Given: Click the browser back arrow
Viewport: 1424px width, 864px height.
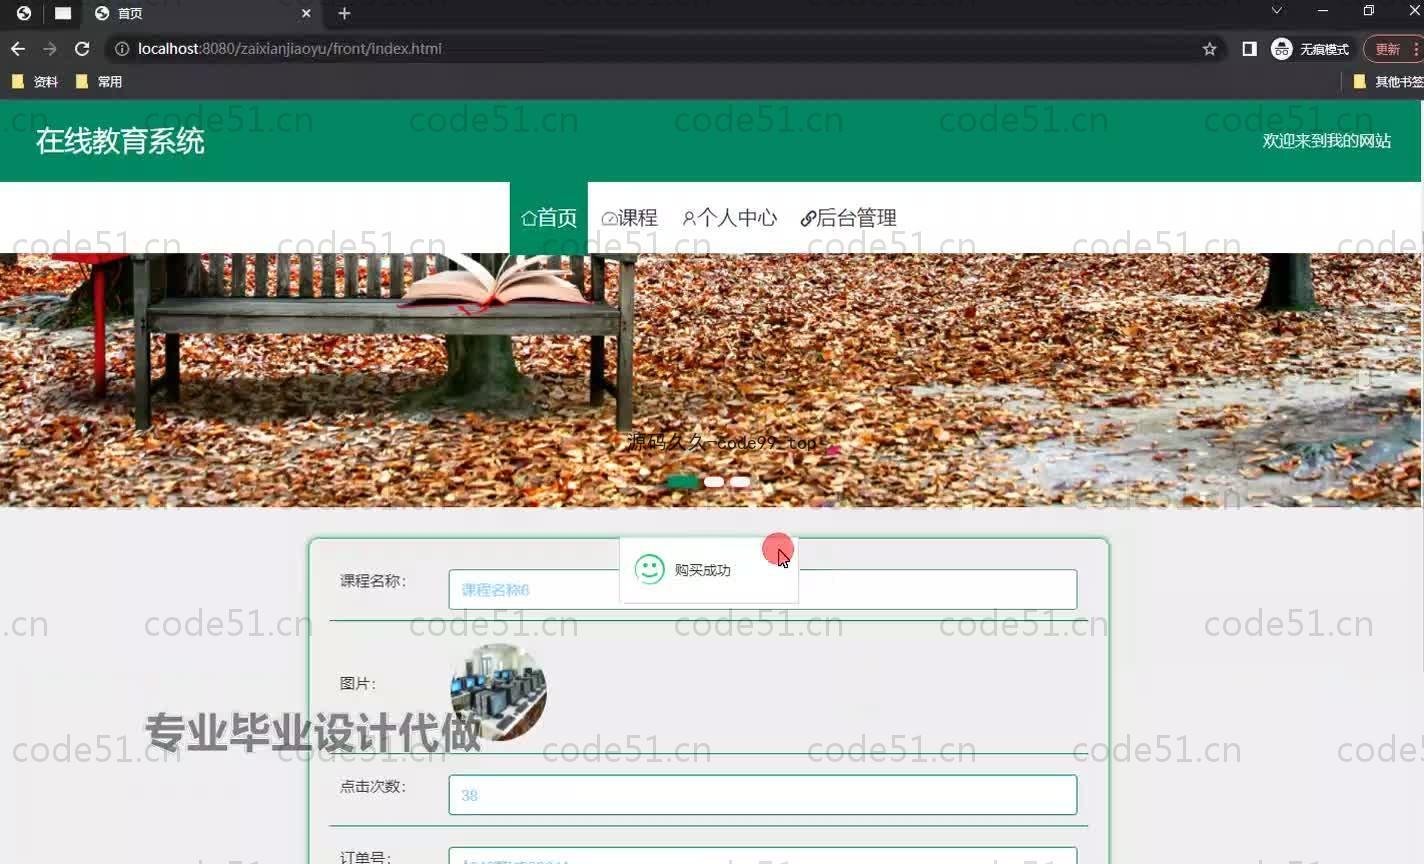Looking at the screenshot, I should point(18,49).
